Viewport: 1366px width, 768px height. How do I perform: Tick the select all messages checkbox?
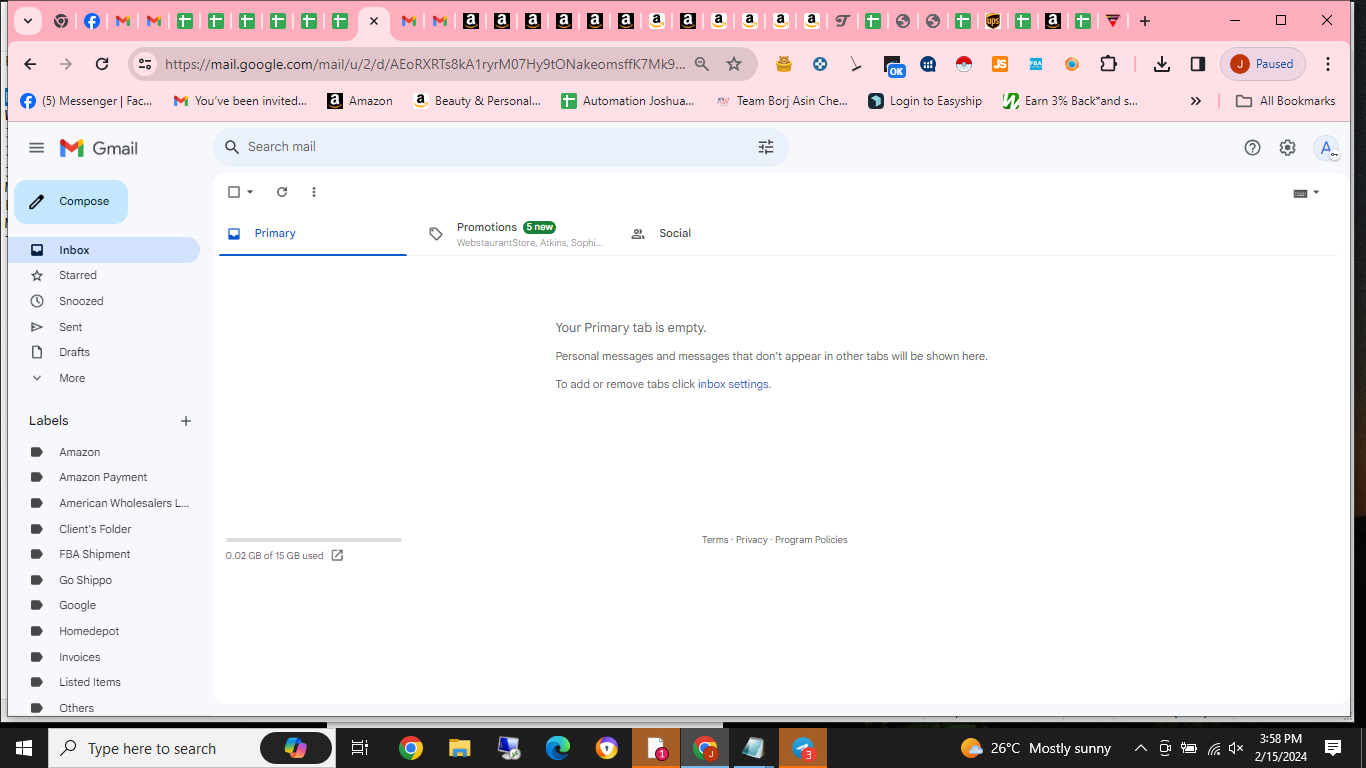click(x=234, y=192)
